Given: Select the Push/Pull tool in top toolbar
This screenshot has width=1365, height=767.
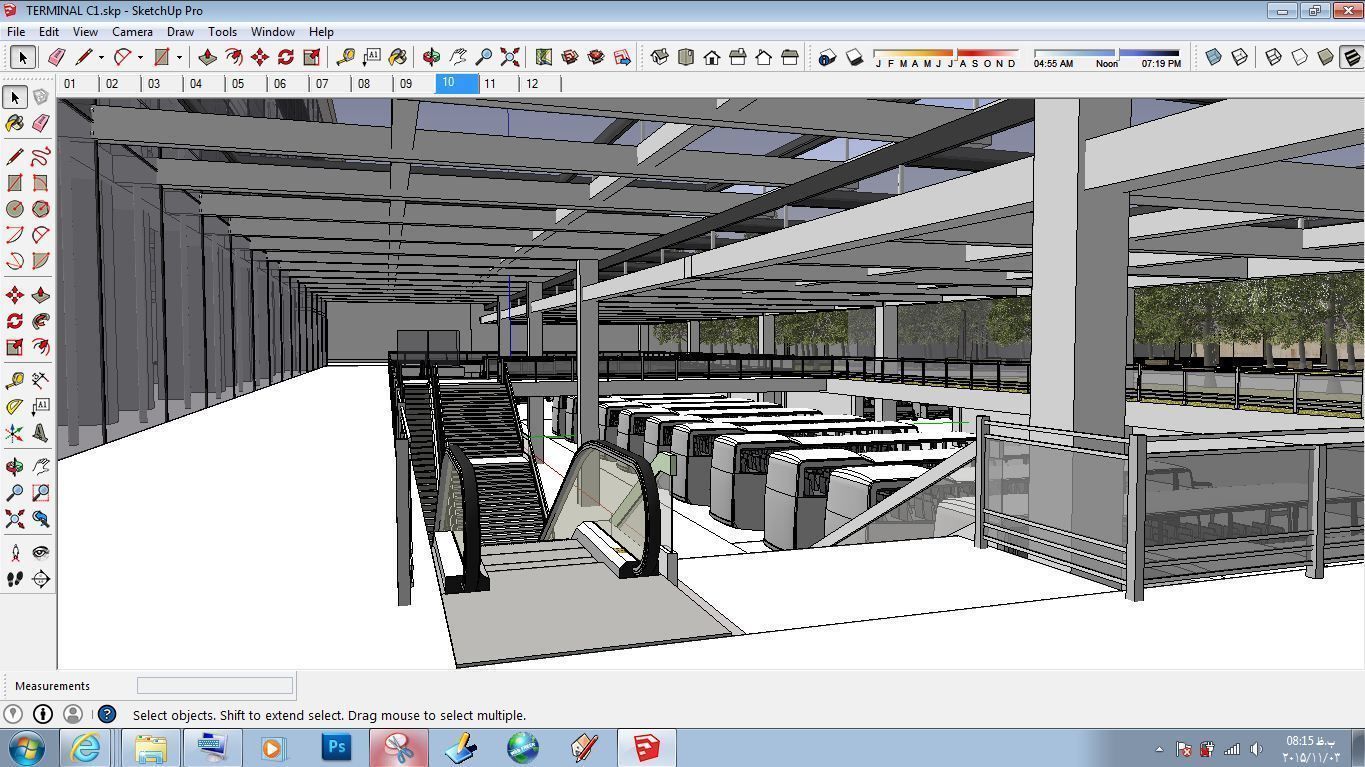Looking at the screenshot, I should click(x=208, y=58).
